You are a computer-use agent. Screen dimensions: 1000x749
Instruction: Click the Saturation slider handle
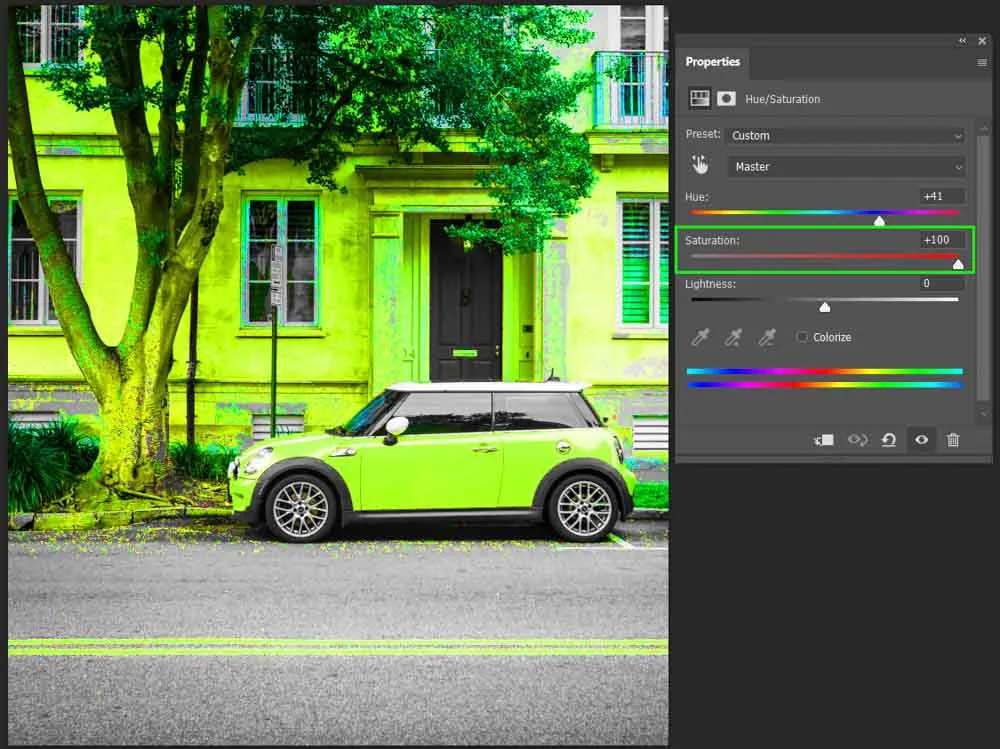click(x=958, y=265)
